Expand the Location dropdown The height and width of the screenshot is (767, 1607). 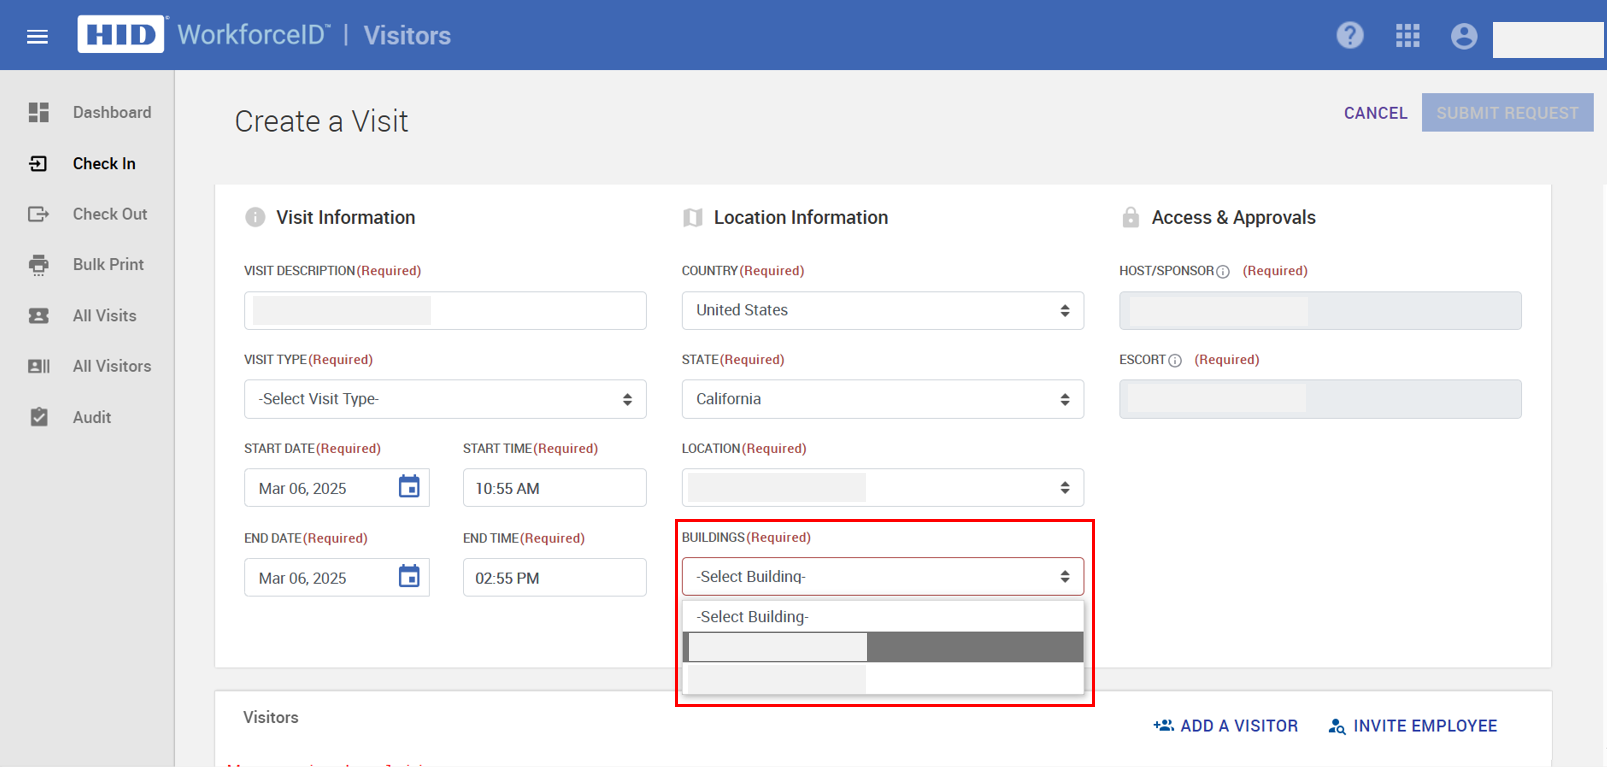[882, 488]
